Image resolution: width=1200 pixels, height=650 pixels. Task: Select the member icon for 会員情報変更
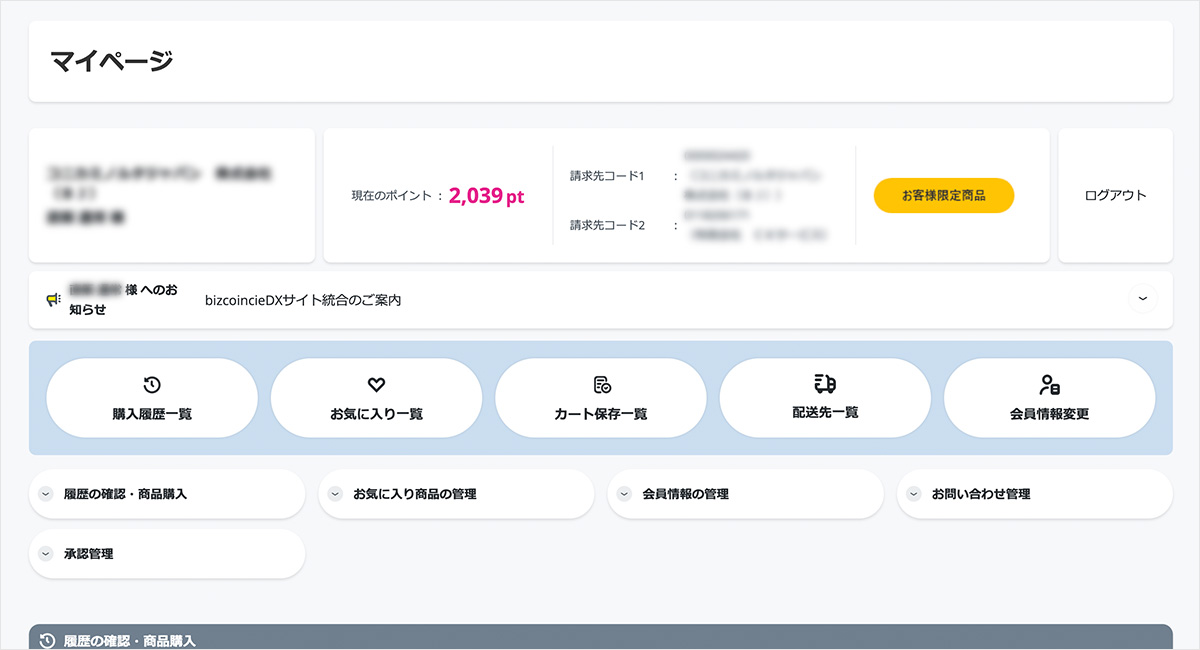point(1049,383)
